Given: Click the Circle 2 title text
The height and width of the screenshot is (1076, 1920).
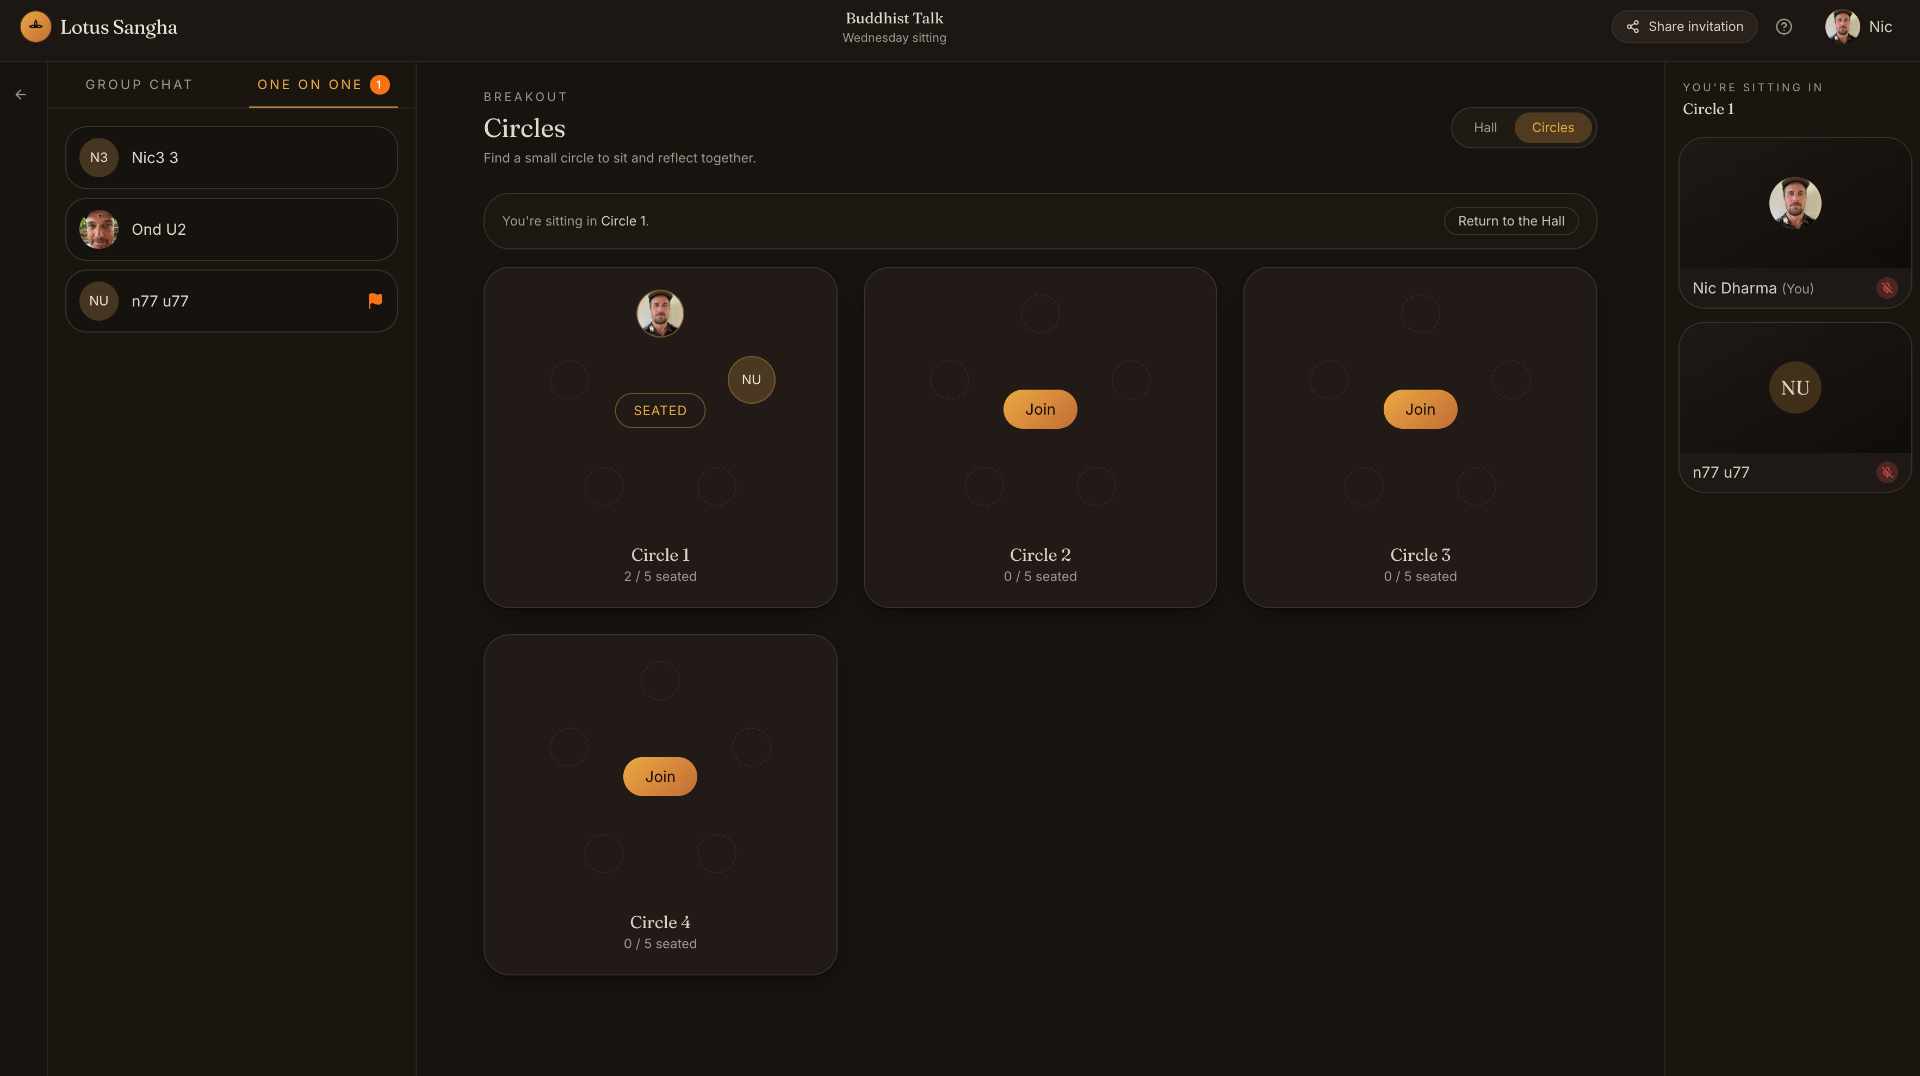Looking at the screenshot, I should [x=1040, y=555].
